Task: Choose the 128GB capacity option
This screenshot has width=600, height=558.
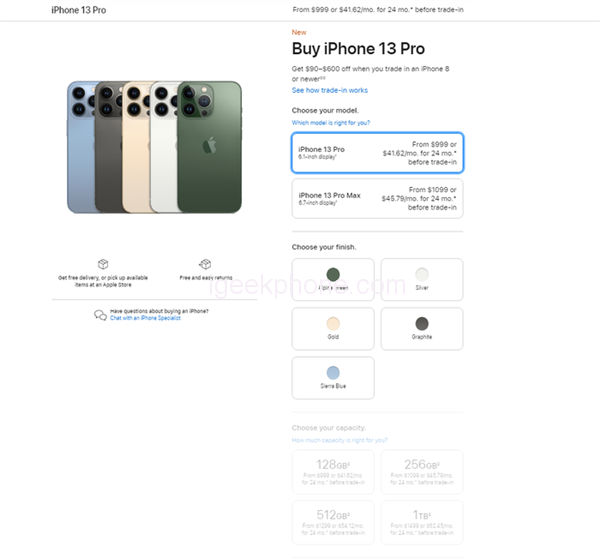Action: [333, 471]
